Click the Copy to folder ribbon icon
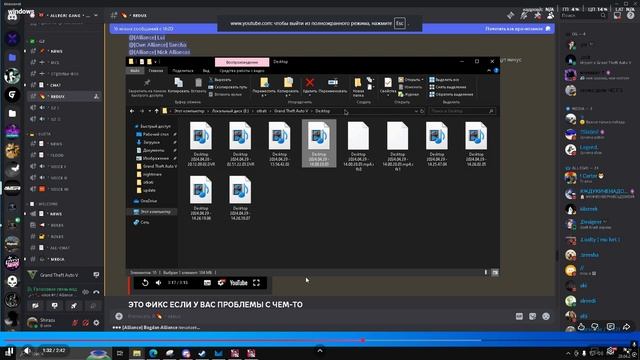Image resolution: width=640 pixels, height=360 pixels. (288, 82)
